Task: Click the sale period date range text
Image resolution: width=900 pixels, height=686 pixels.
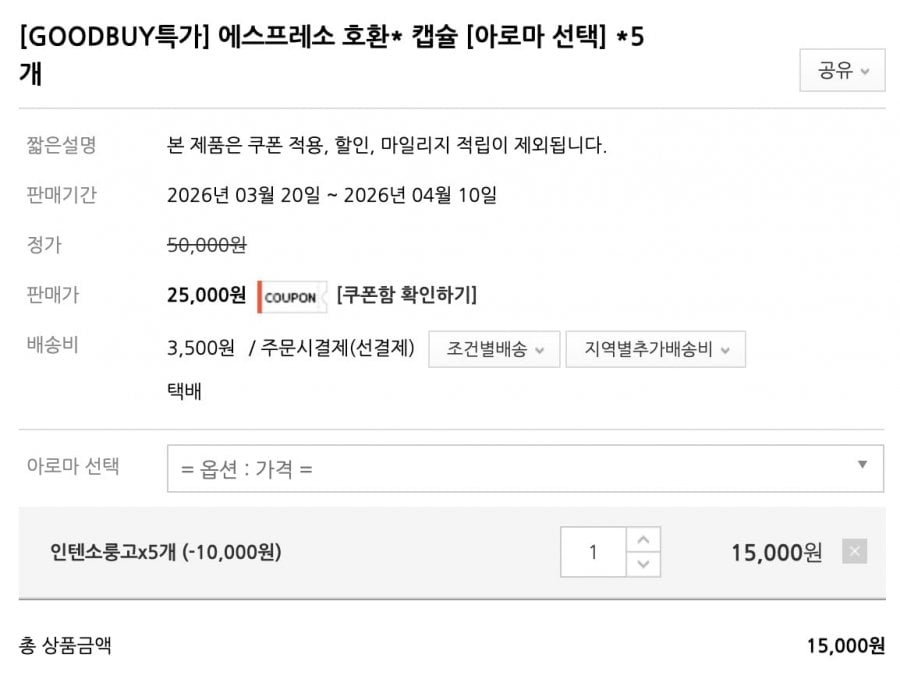Action: pyautogui.click(x=331, y=195)
